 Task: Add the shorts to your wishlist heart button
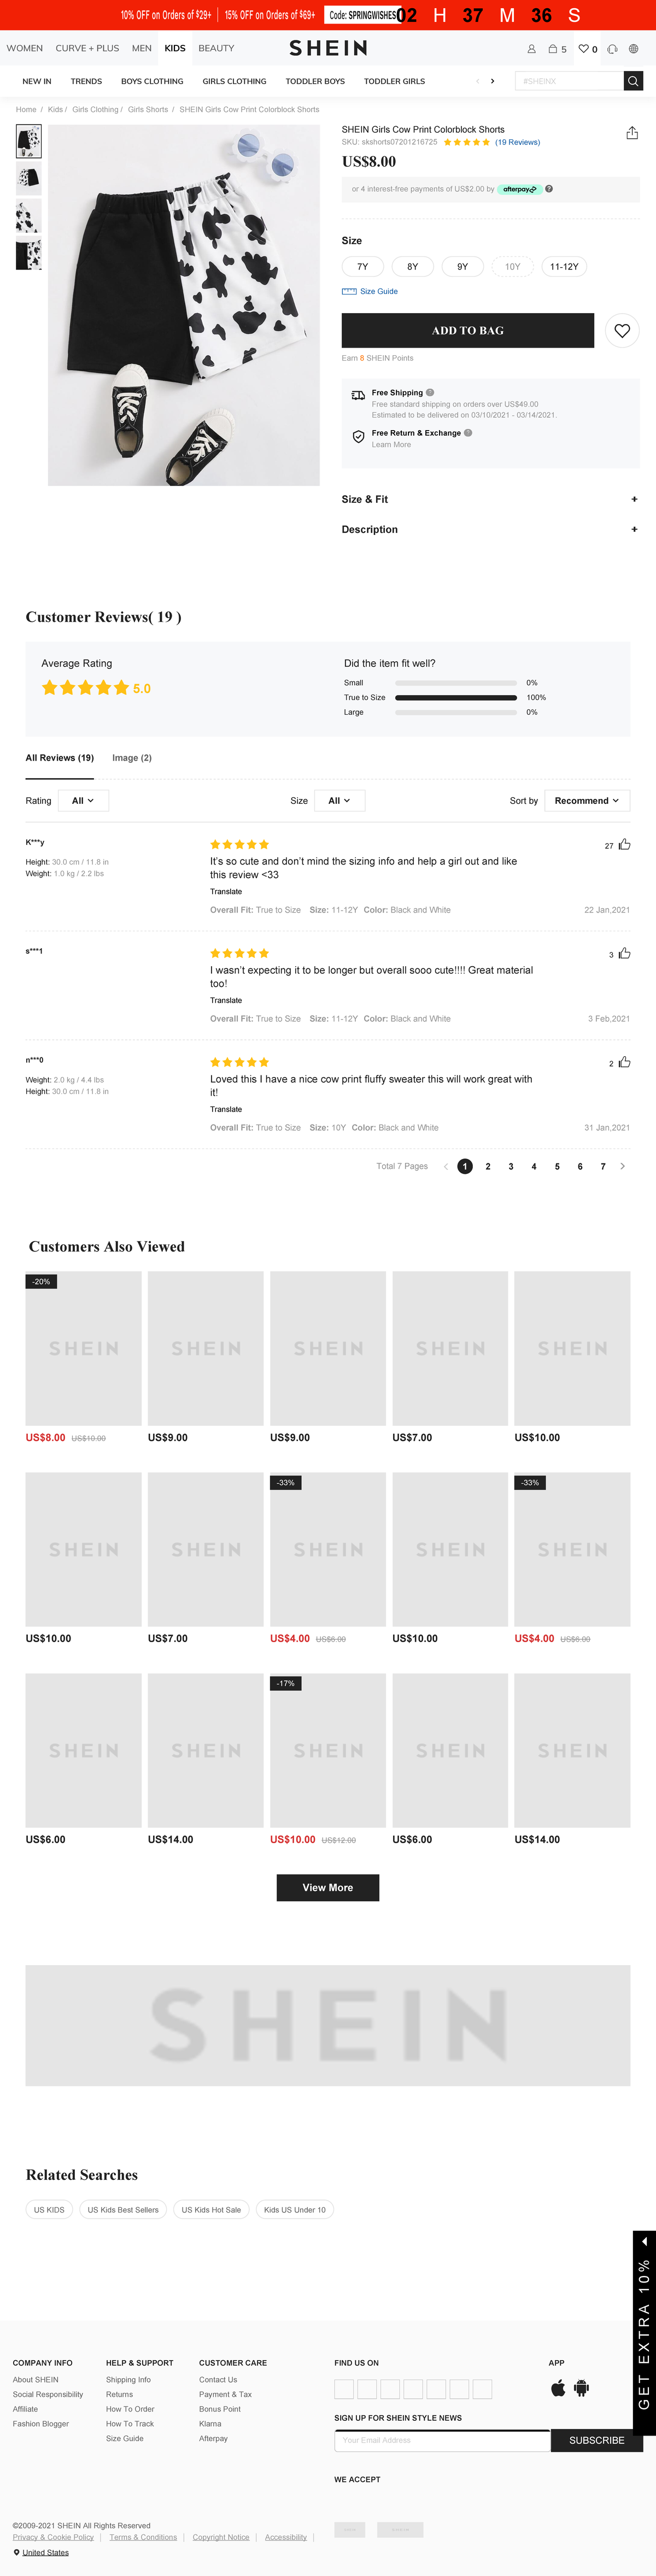(x=621, y=331)
